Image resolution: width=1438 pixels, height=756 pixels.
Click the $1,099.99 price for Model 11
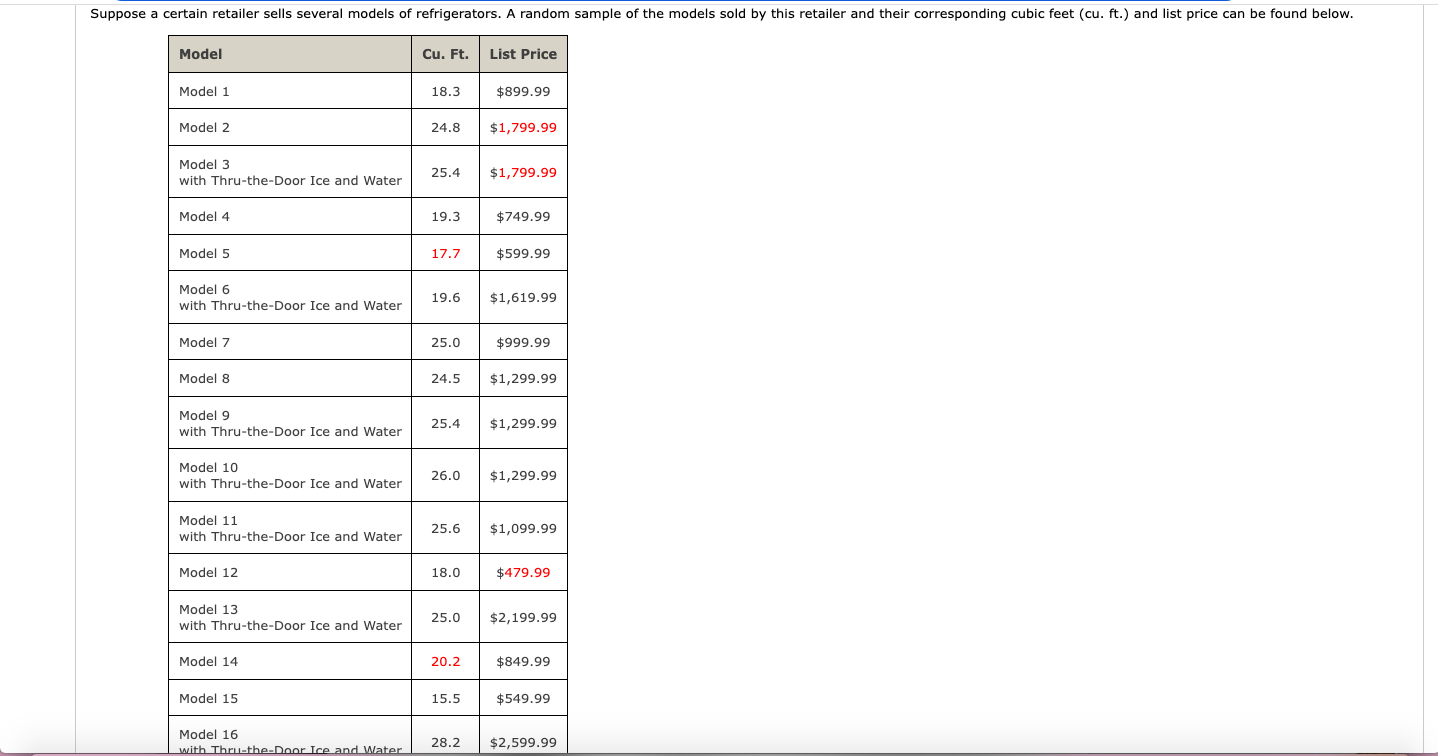coord(522,527)
